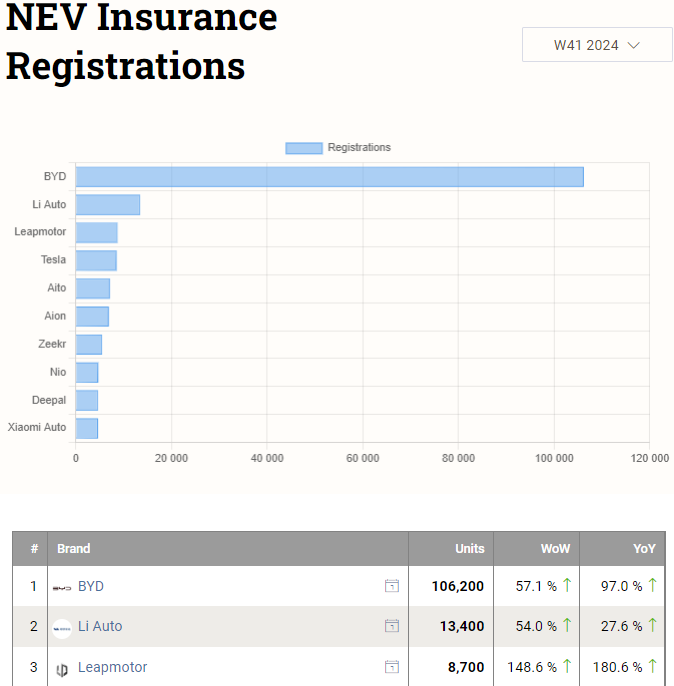Screen dimensions: 674x686
Task: Click the 97.0 % YoY value
Action: pos(622,586)
